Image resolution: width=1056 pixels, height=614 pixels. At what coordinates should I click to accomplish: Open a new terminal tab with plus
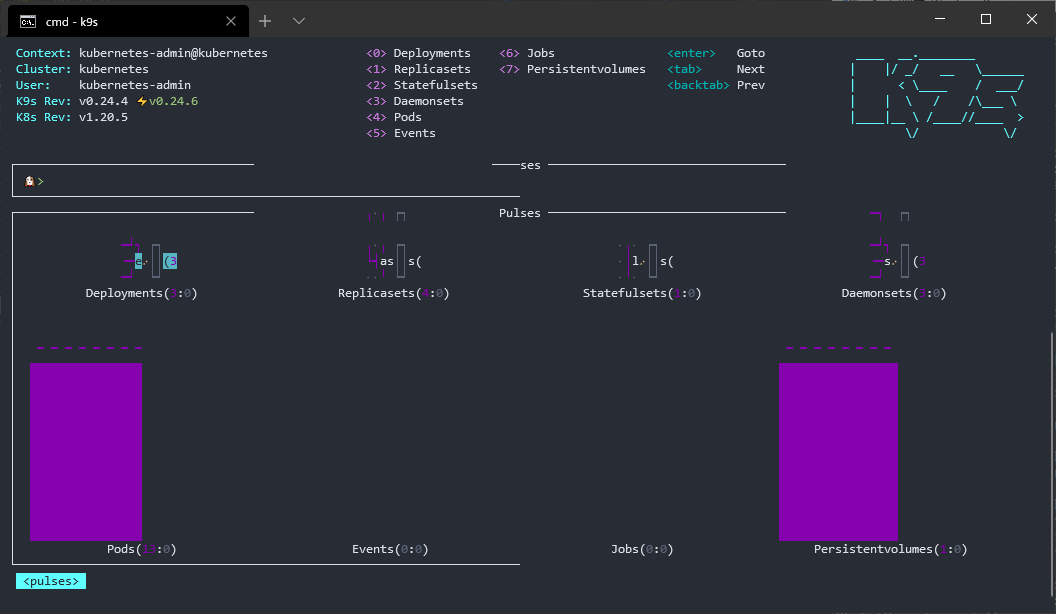(x=265, y=22)
